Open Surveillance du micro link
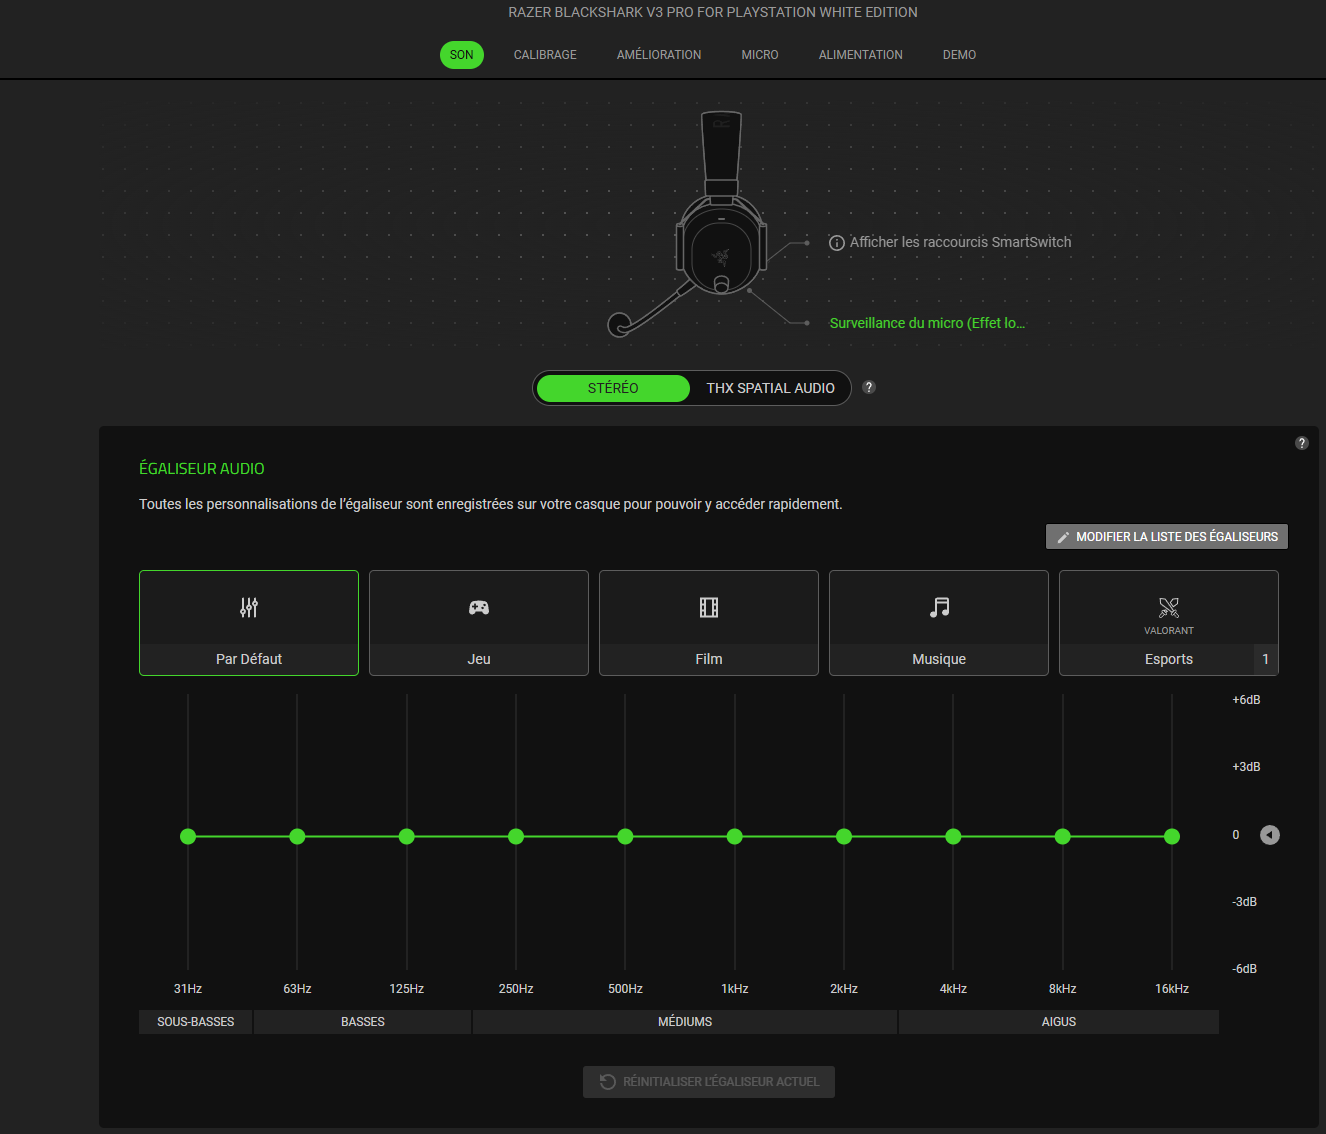1326x1134 pixels. pyautogui.click(x=927, y=323)
